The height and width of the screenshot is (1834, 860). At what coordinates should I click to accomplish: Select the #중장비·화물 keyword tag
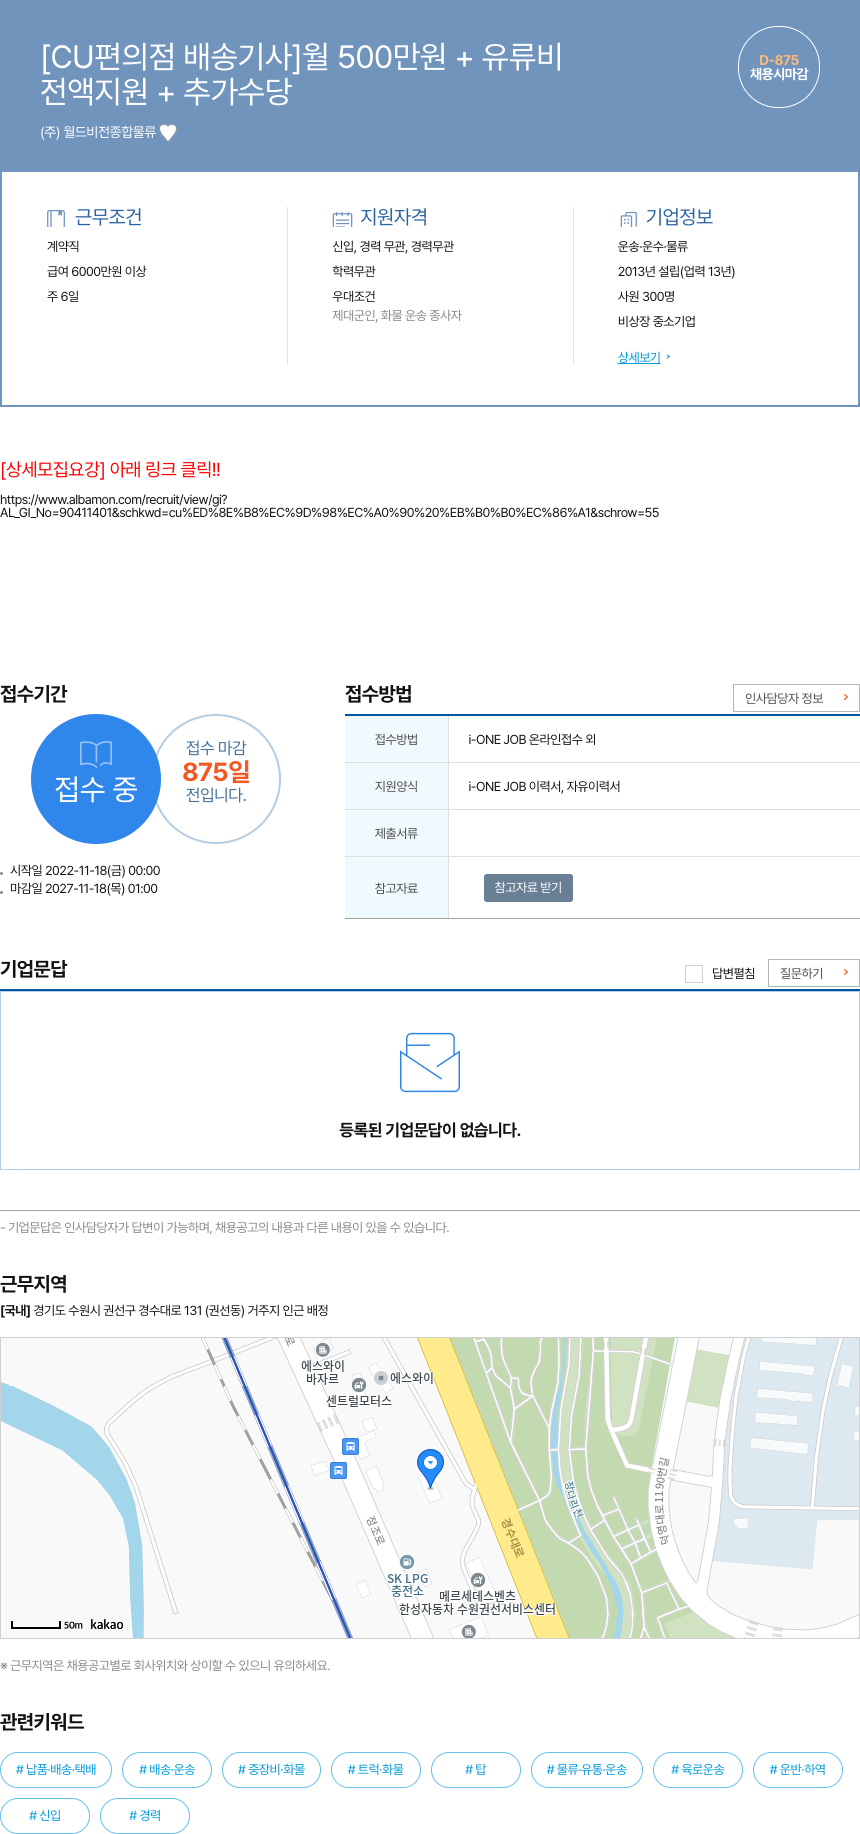271,1769
